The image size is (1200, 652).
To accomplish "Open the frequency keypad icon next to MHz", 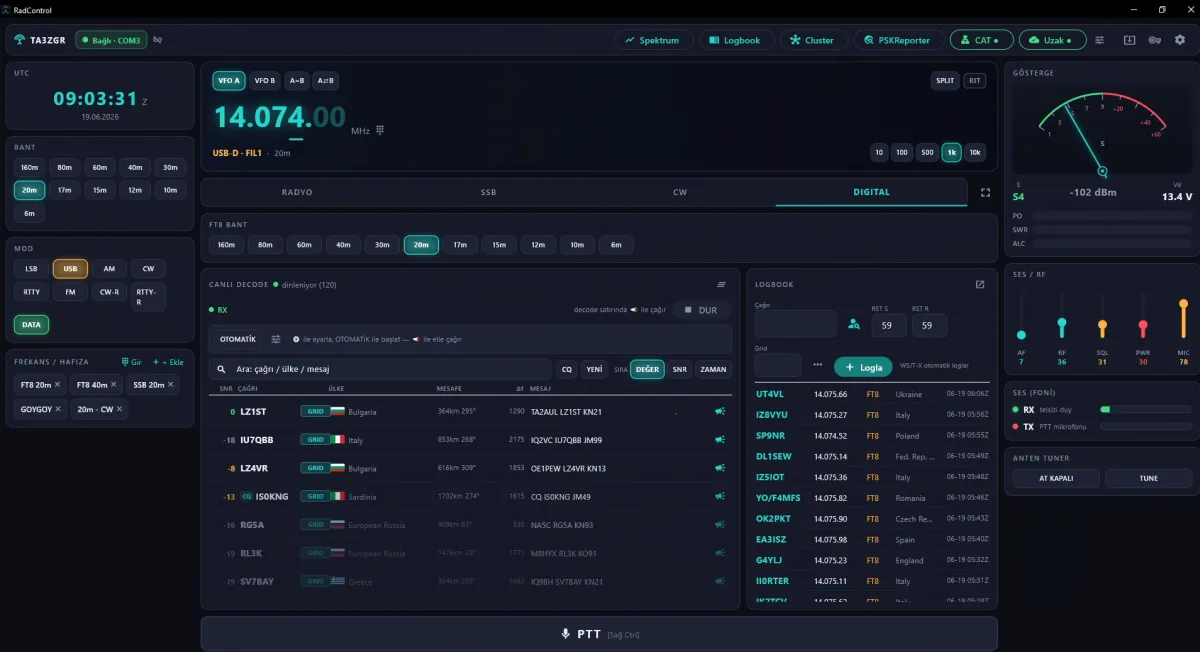I will (x=380, y=130).
